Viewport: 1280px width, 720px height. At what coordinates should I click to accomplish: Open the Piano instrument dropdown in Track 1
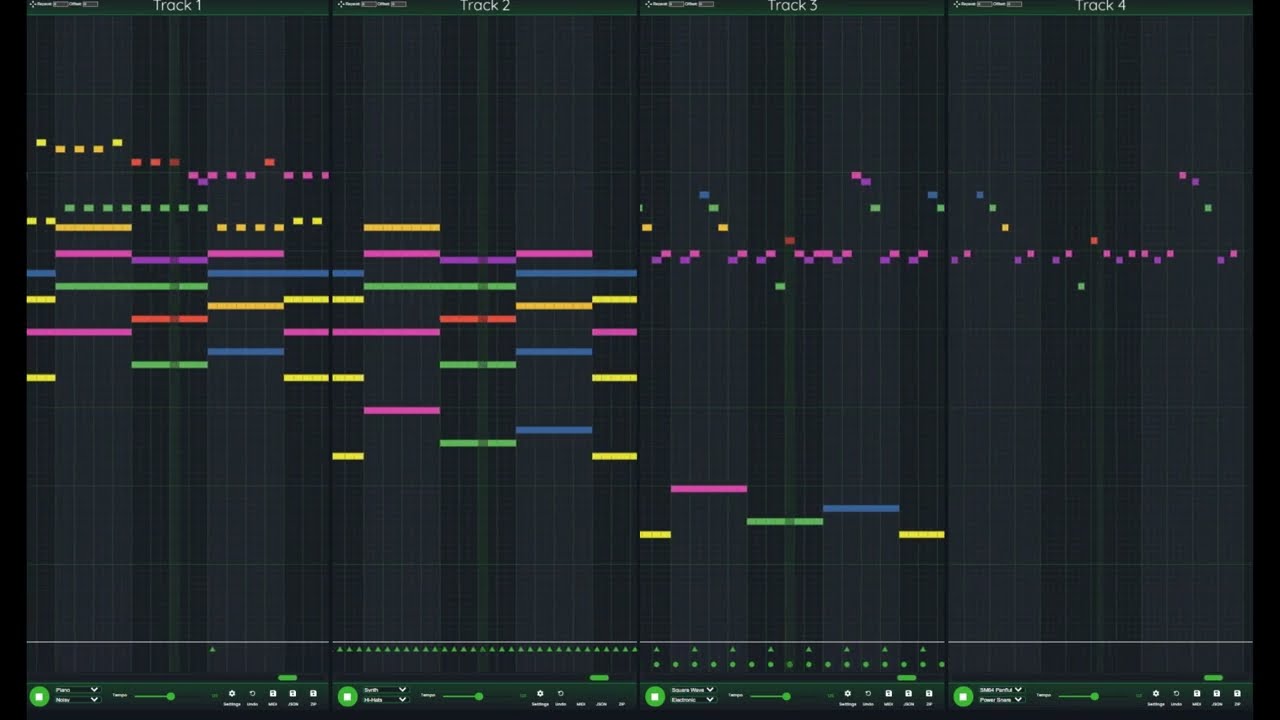(77, 690)
